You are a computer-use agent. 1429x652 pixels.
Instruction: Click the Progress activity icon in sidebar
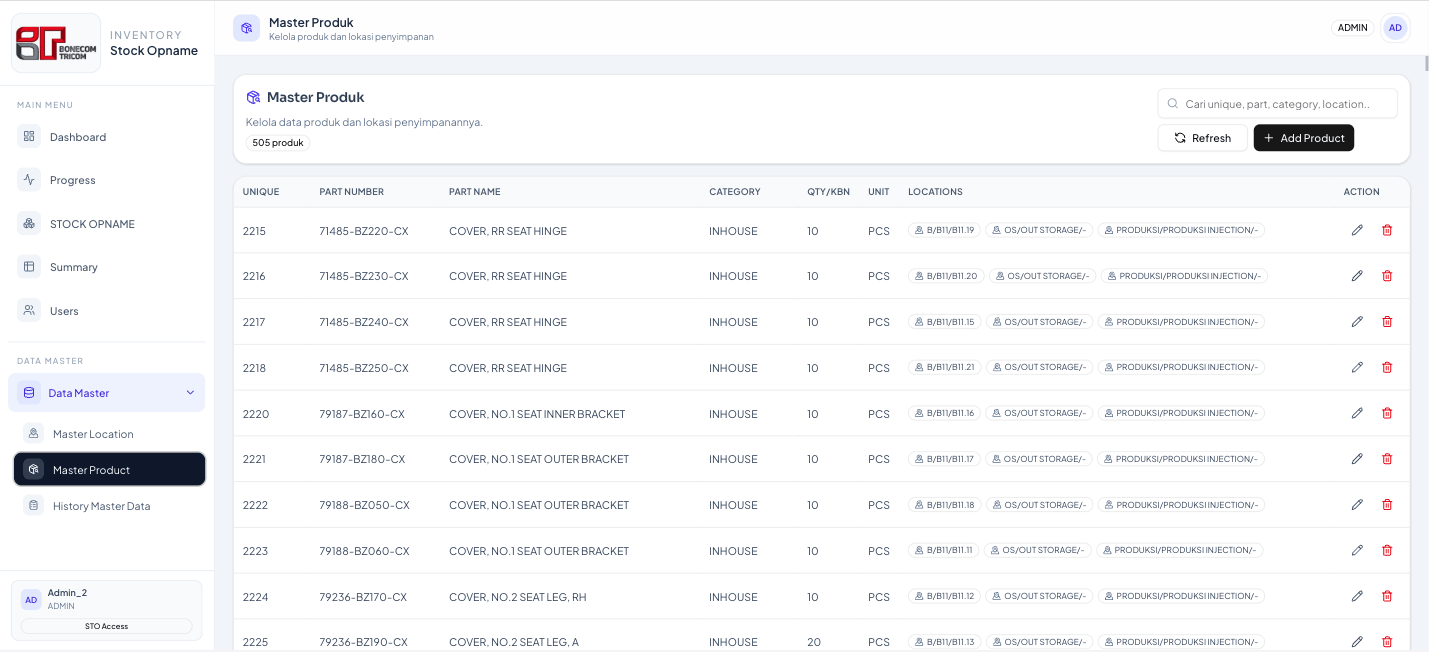click(29, 180)
